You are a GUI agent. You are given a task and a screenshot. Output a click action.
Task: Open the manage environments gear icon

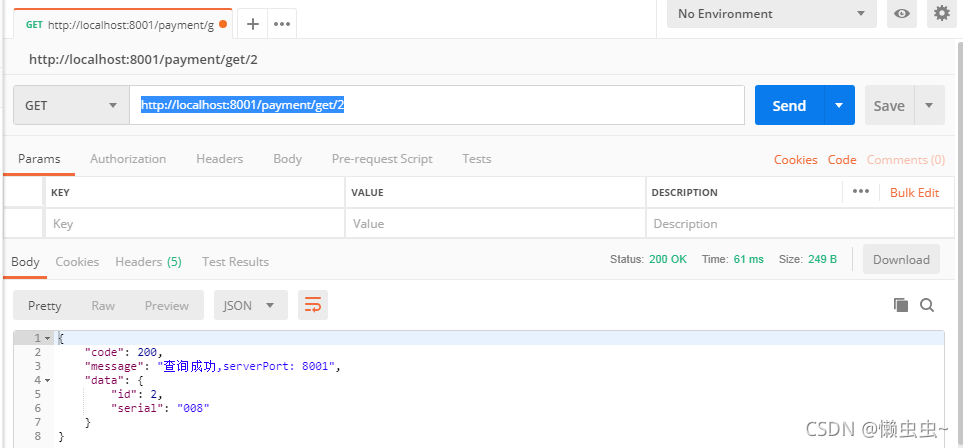coord(942,14)
